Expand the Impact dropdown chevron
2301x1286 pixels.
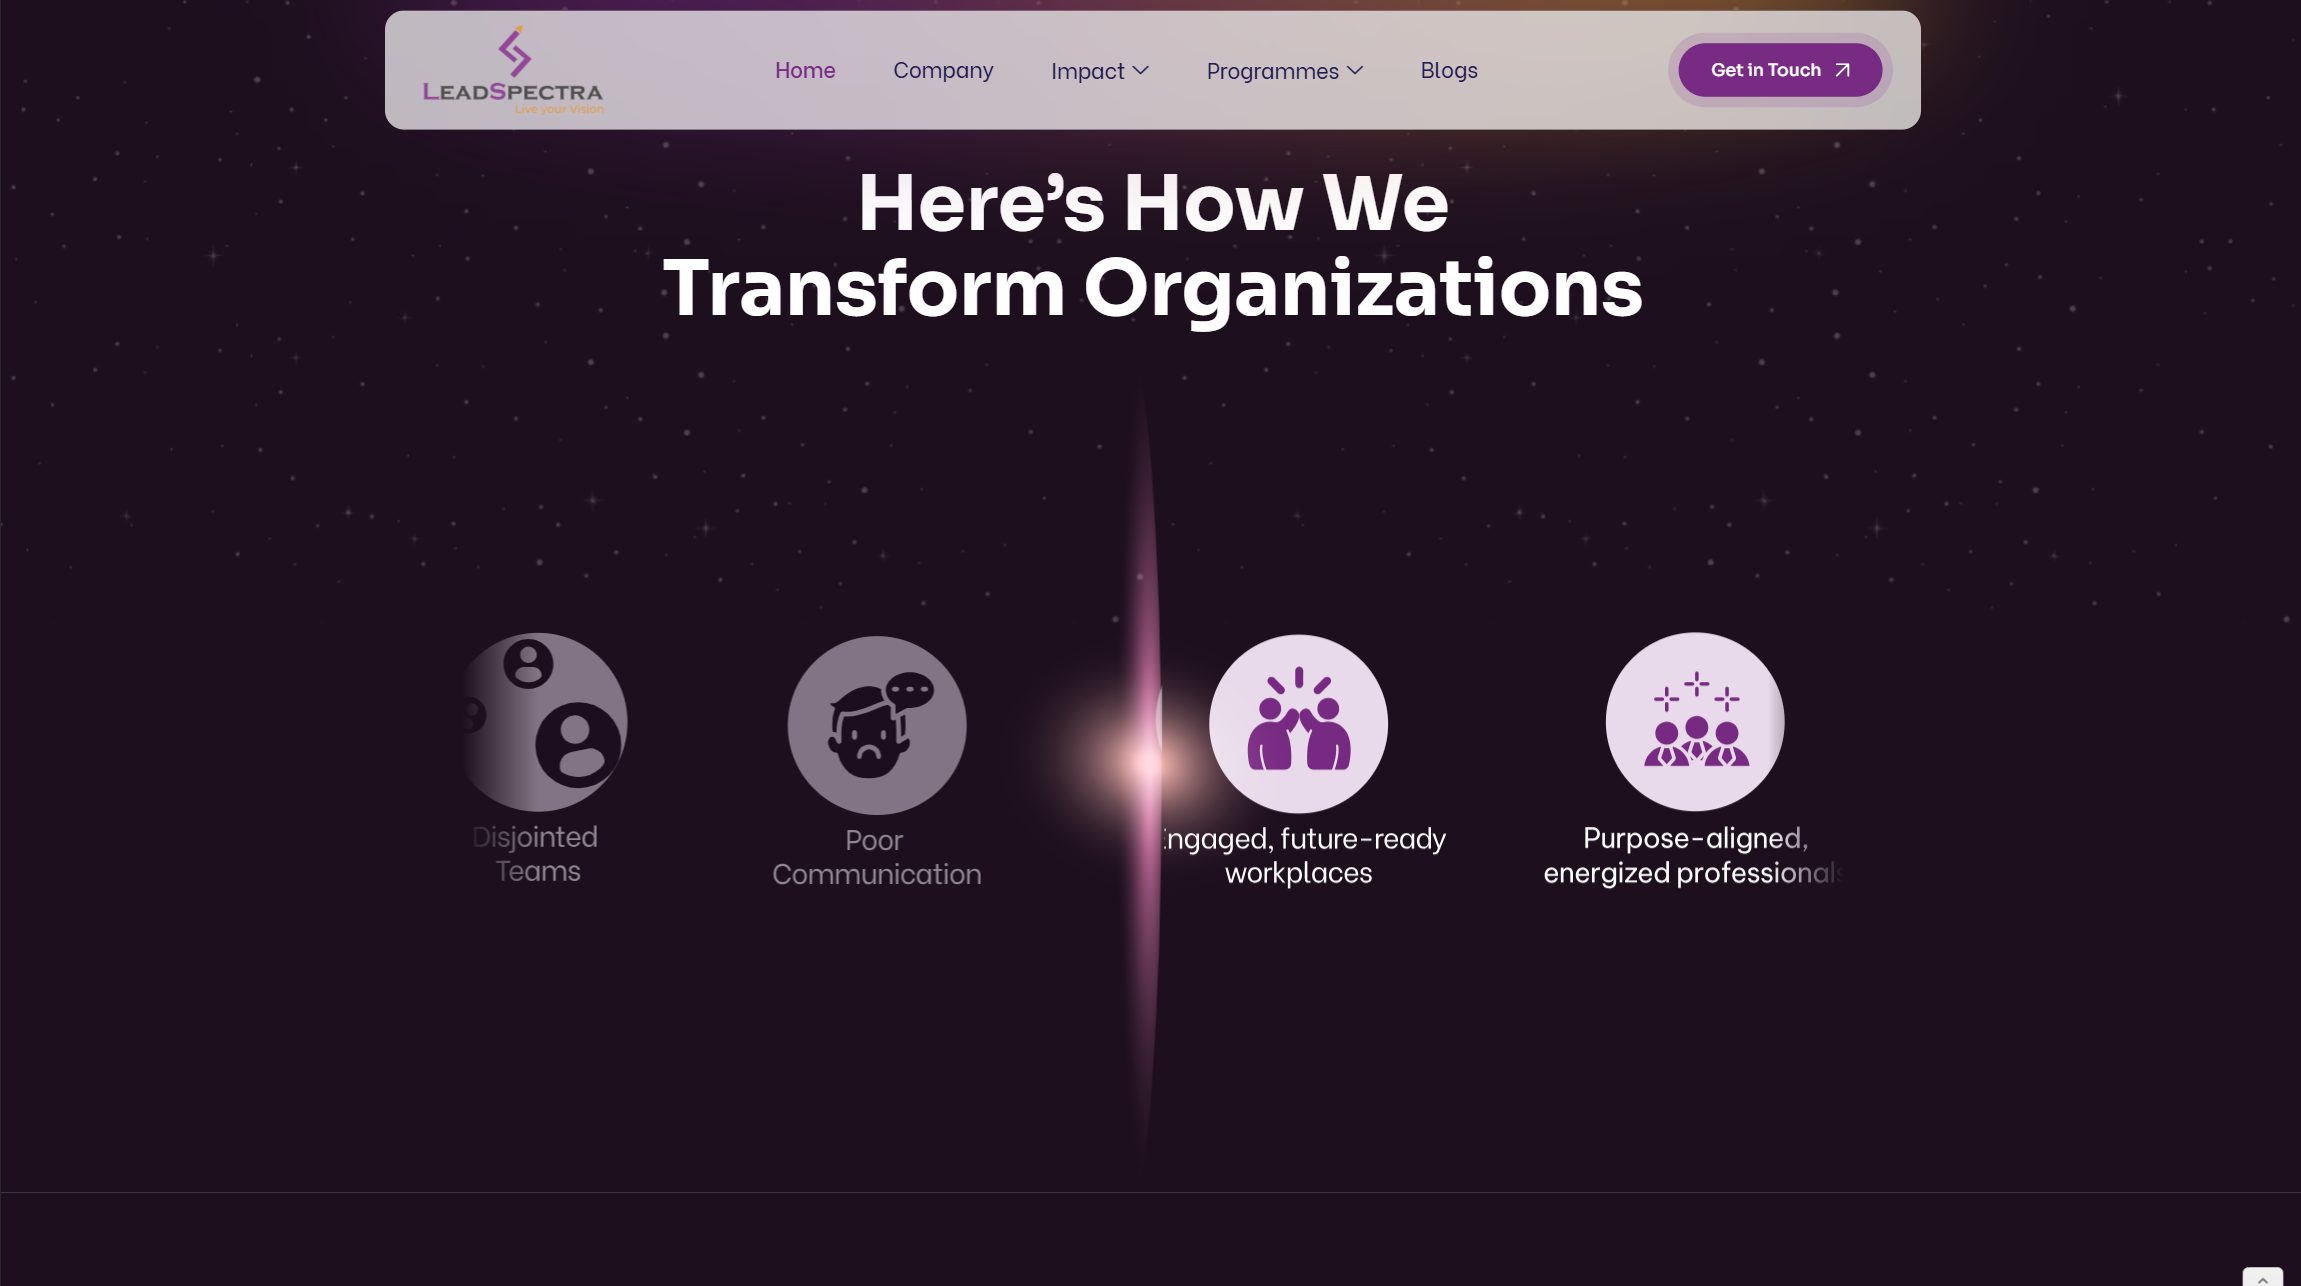click(x=1141, y=70)
